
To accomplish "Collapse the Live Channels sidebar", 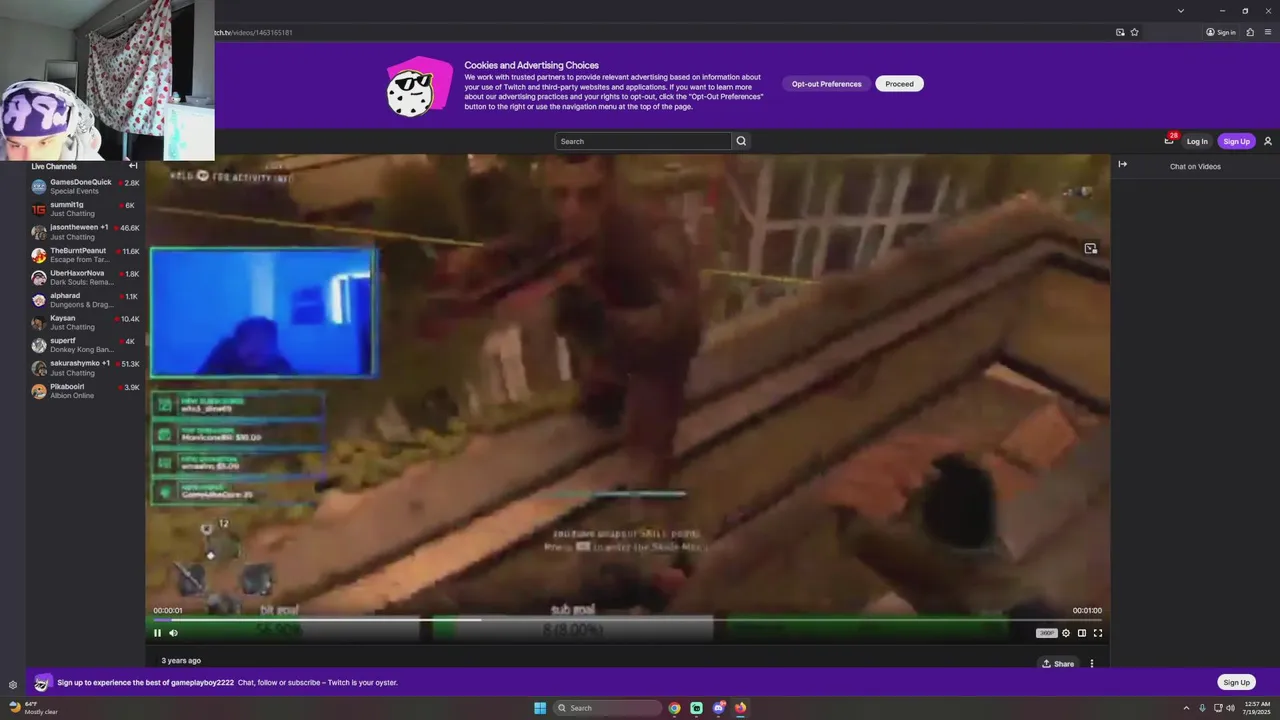I will click(133, 166).
